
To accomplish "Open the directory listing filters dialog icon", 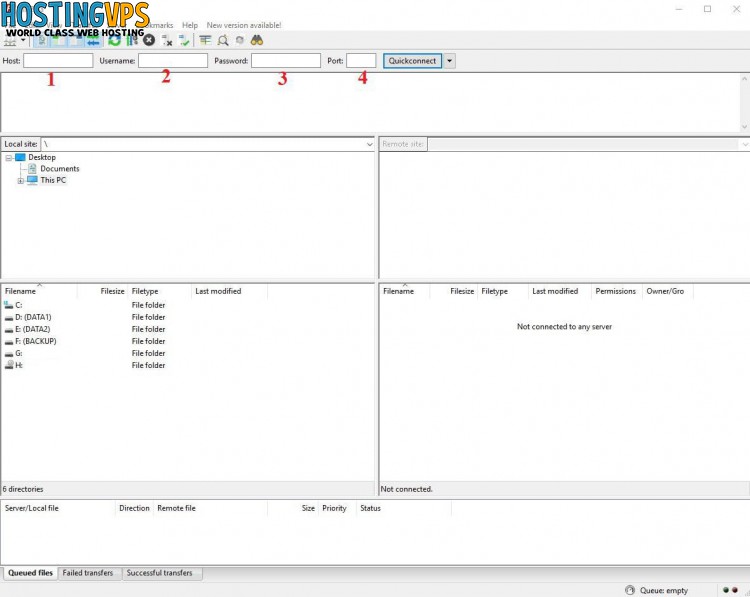I will pos(205,40).
